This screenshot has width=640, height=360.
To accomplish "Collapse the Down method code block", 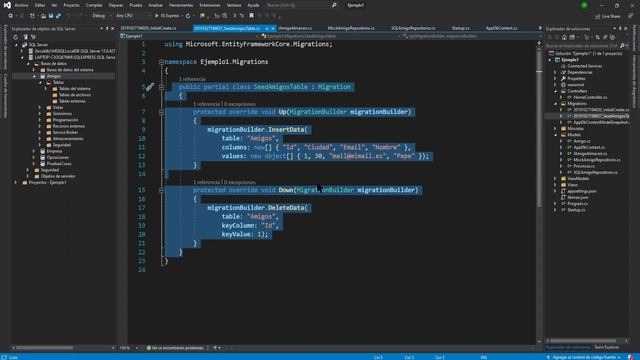I will (x=162, y=190).
